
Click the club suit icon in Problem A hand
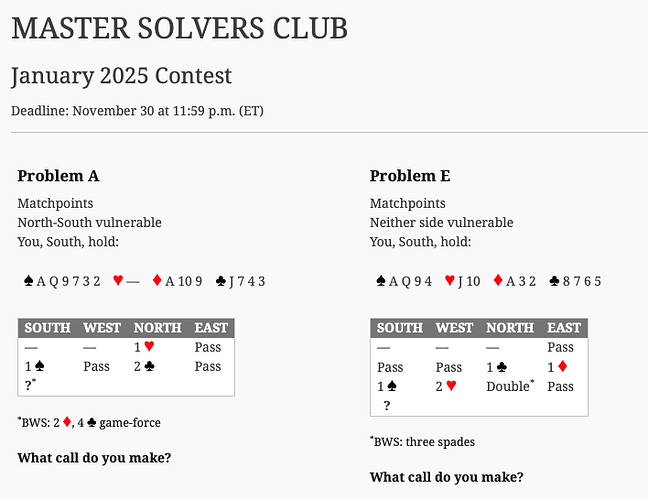(221, 281)
